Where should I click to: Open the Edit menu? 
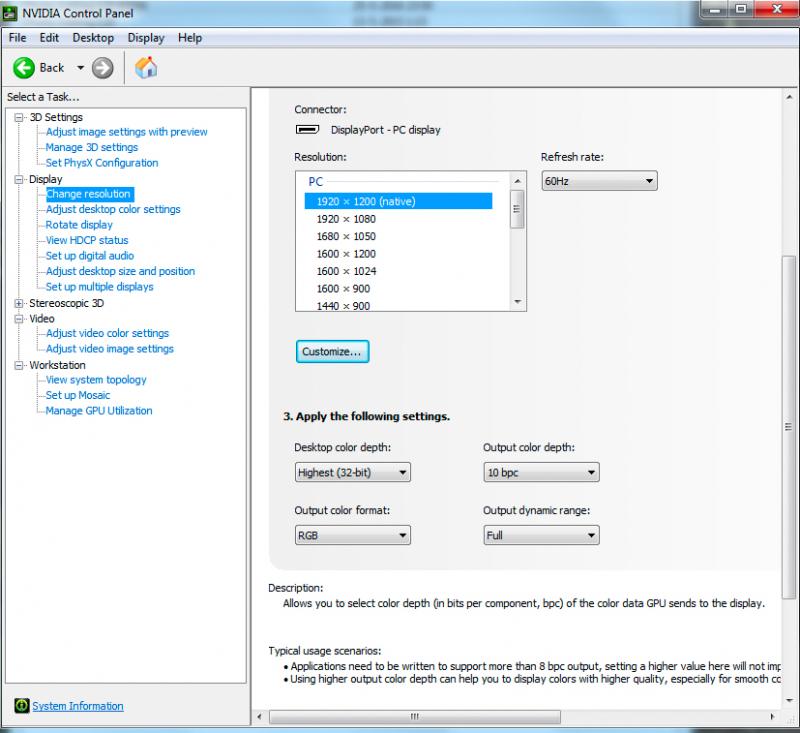pos(49,38)
